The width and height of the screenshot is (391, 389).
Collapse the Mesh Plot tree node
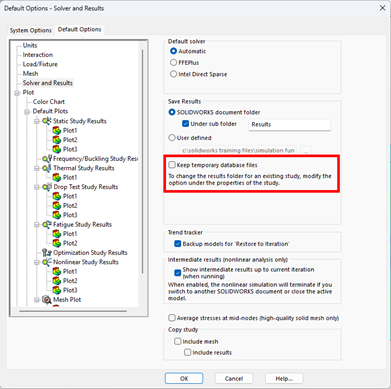pyautogui.click(x=37, y=300)
